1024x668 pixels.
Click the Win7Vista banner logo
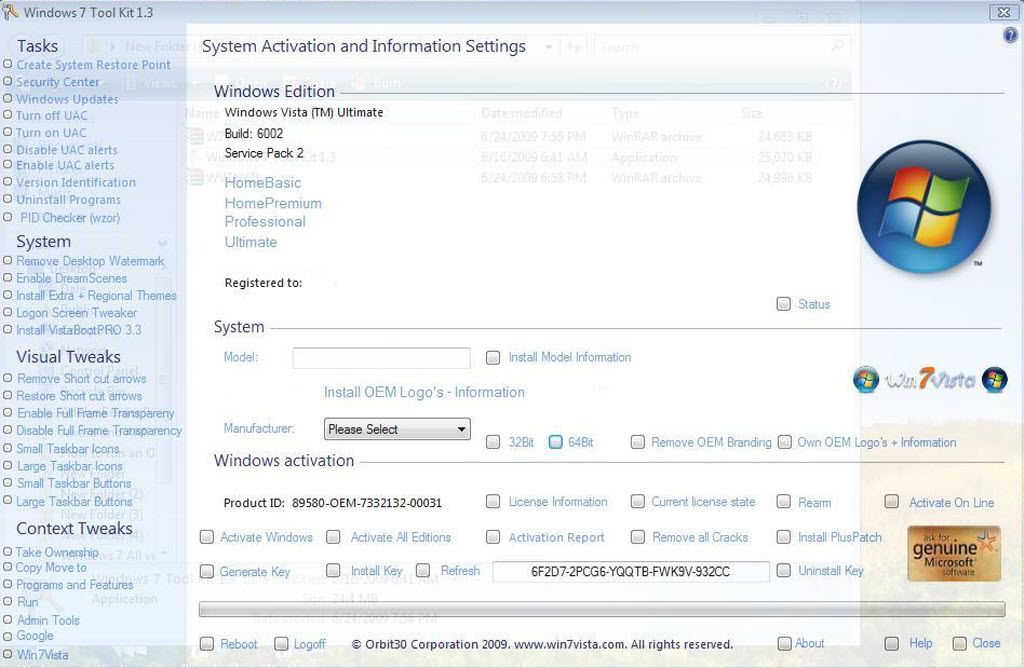(x=930, y=379)
